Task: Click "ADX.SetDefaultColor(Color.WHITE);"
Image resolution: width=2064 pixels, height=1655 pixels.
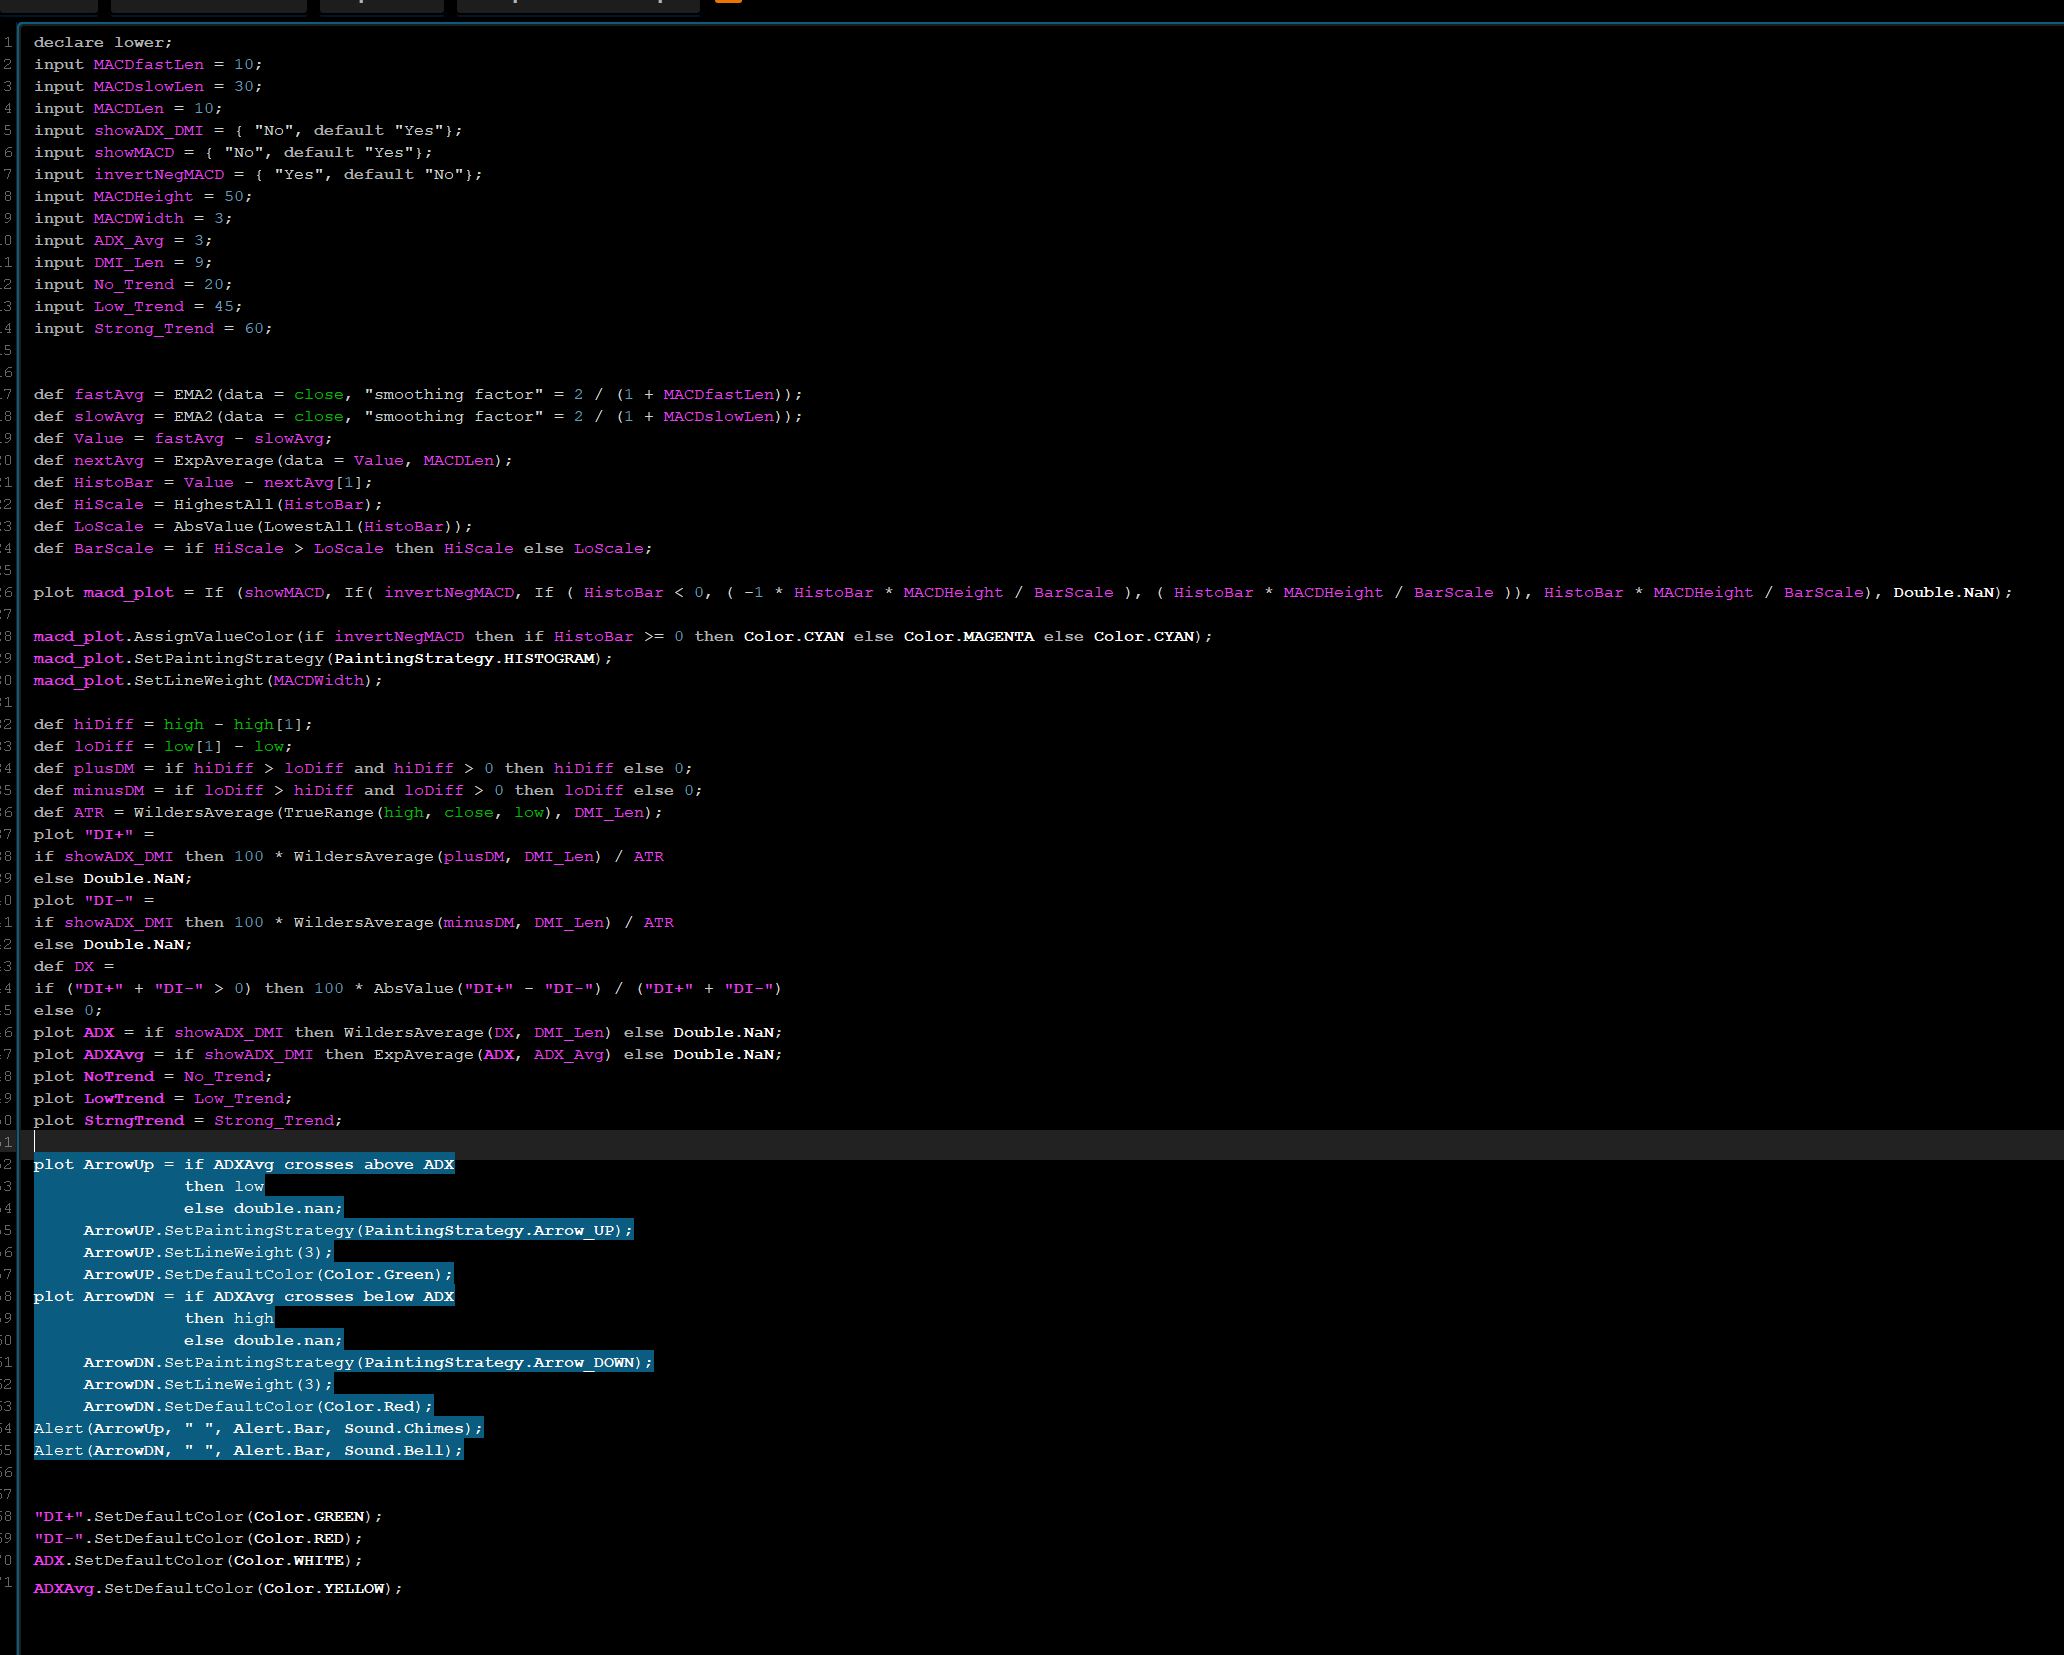Action: [x=198, y=1560]
